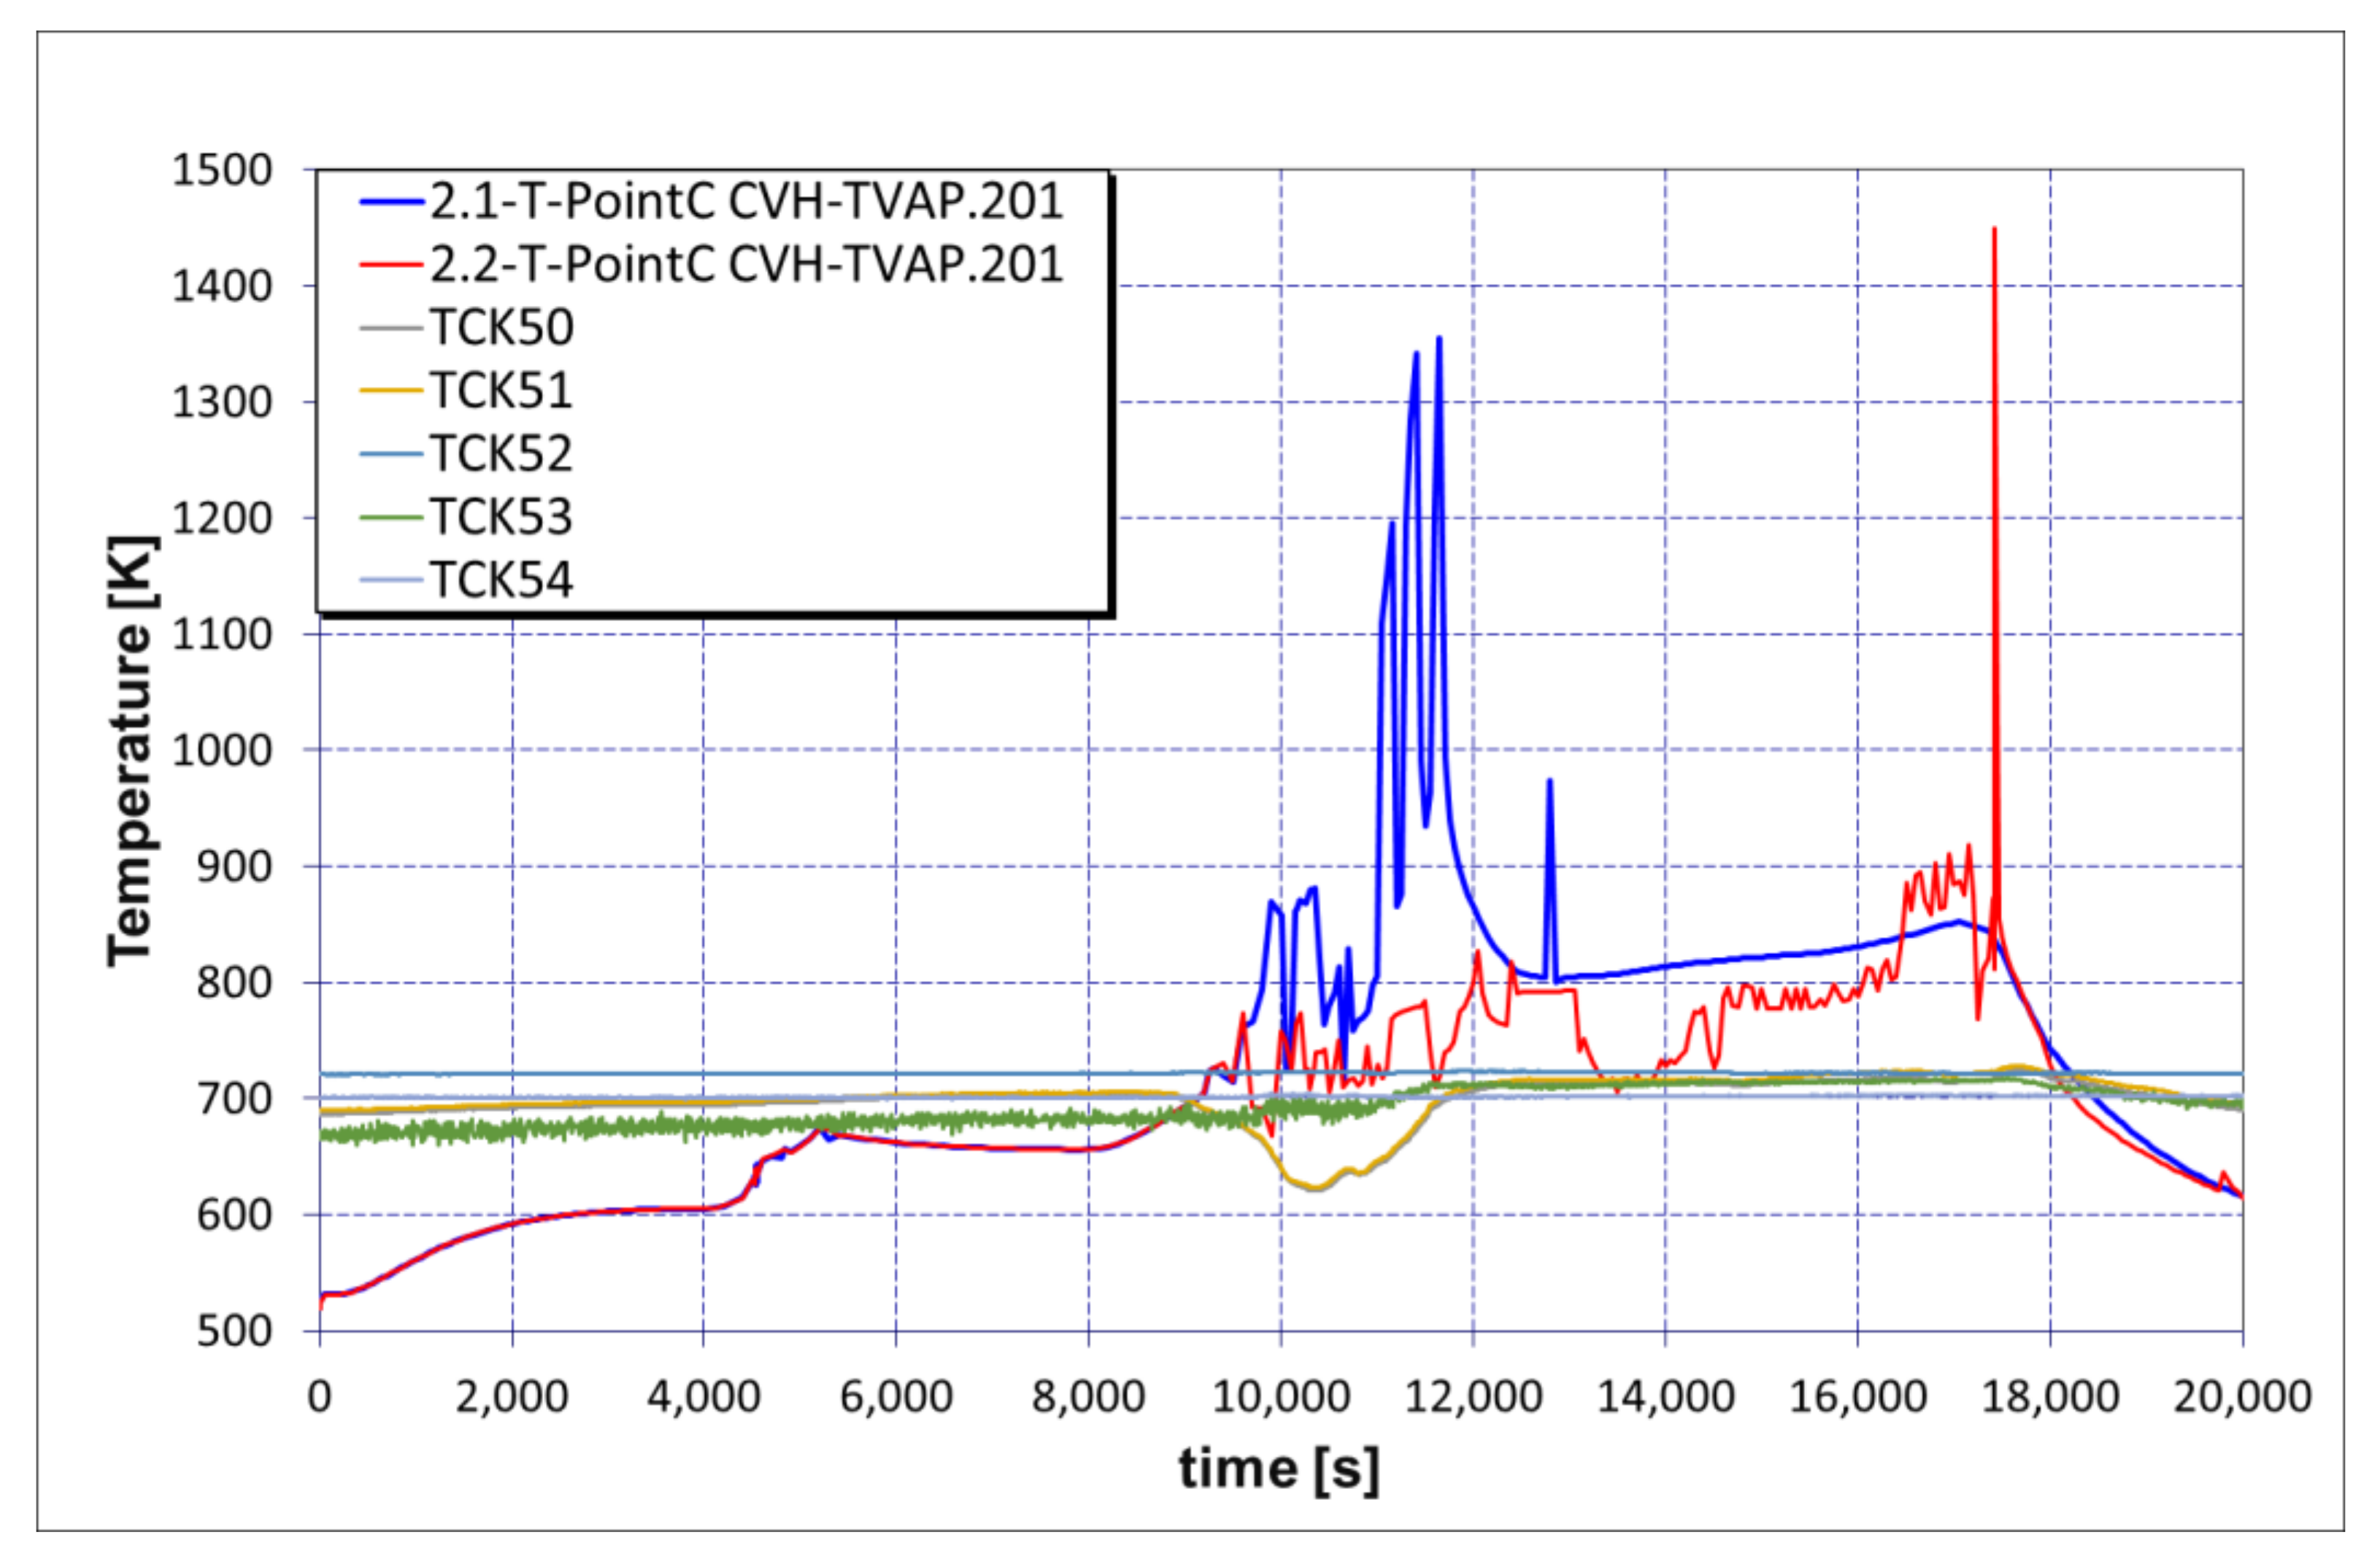The image size is (2380, 1562).
Task: Click the gray TCK50 legend line swatch
Action: click(391, 328)
